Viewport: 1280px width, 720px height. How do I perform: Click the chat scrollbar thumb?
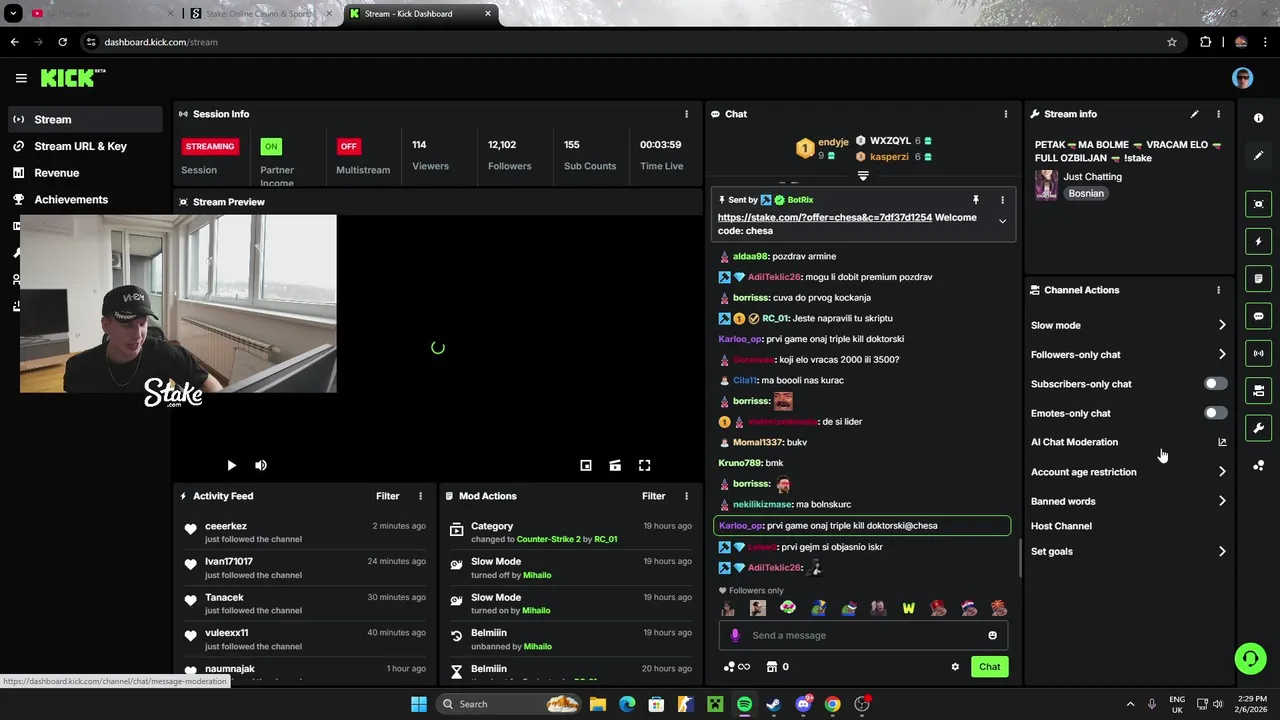pos(1020,558)
